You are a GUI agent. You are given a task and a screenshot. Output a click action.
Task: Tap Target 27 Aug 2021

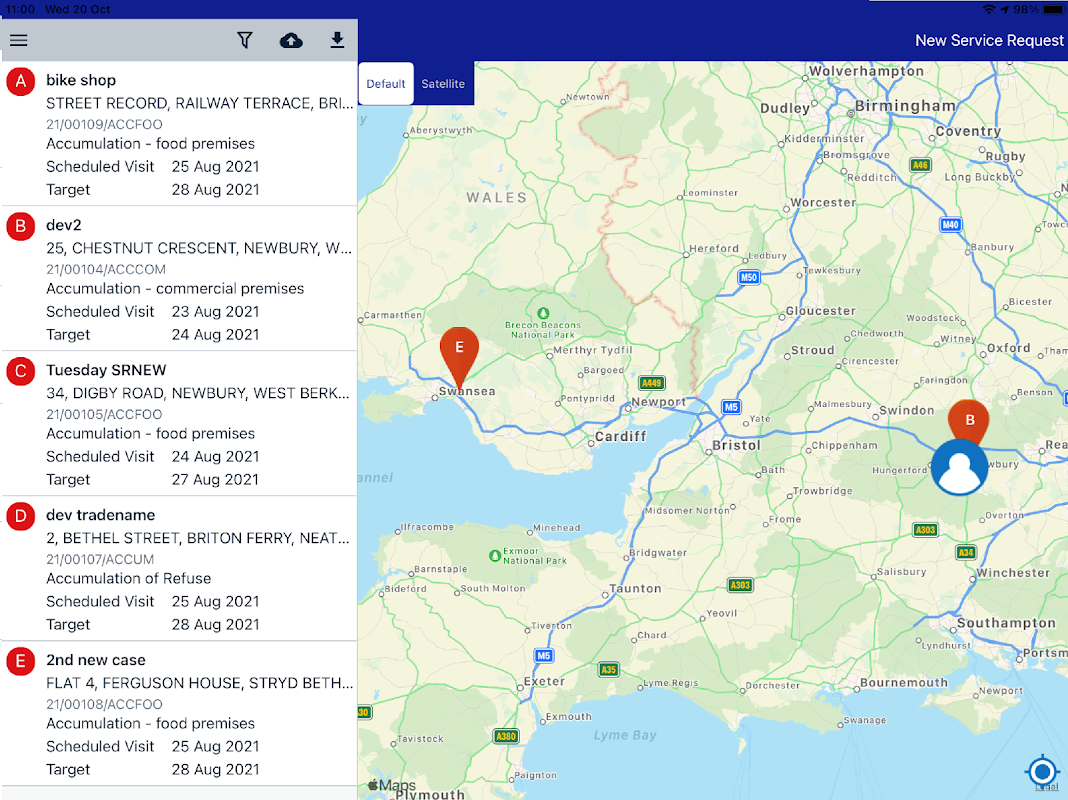tap(153, 480)
